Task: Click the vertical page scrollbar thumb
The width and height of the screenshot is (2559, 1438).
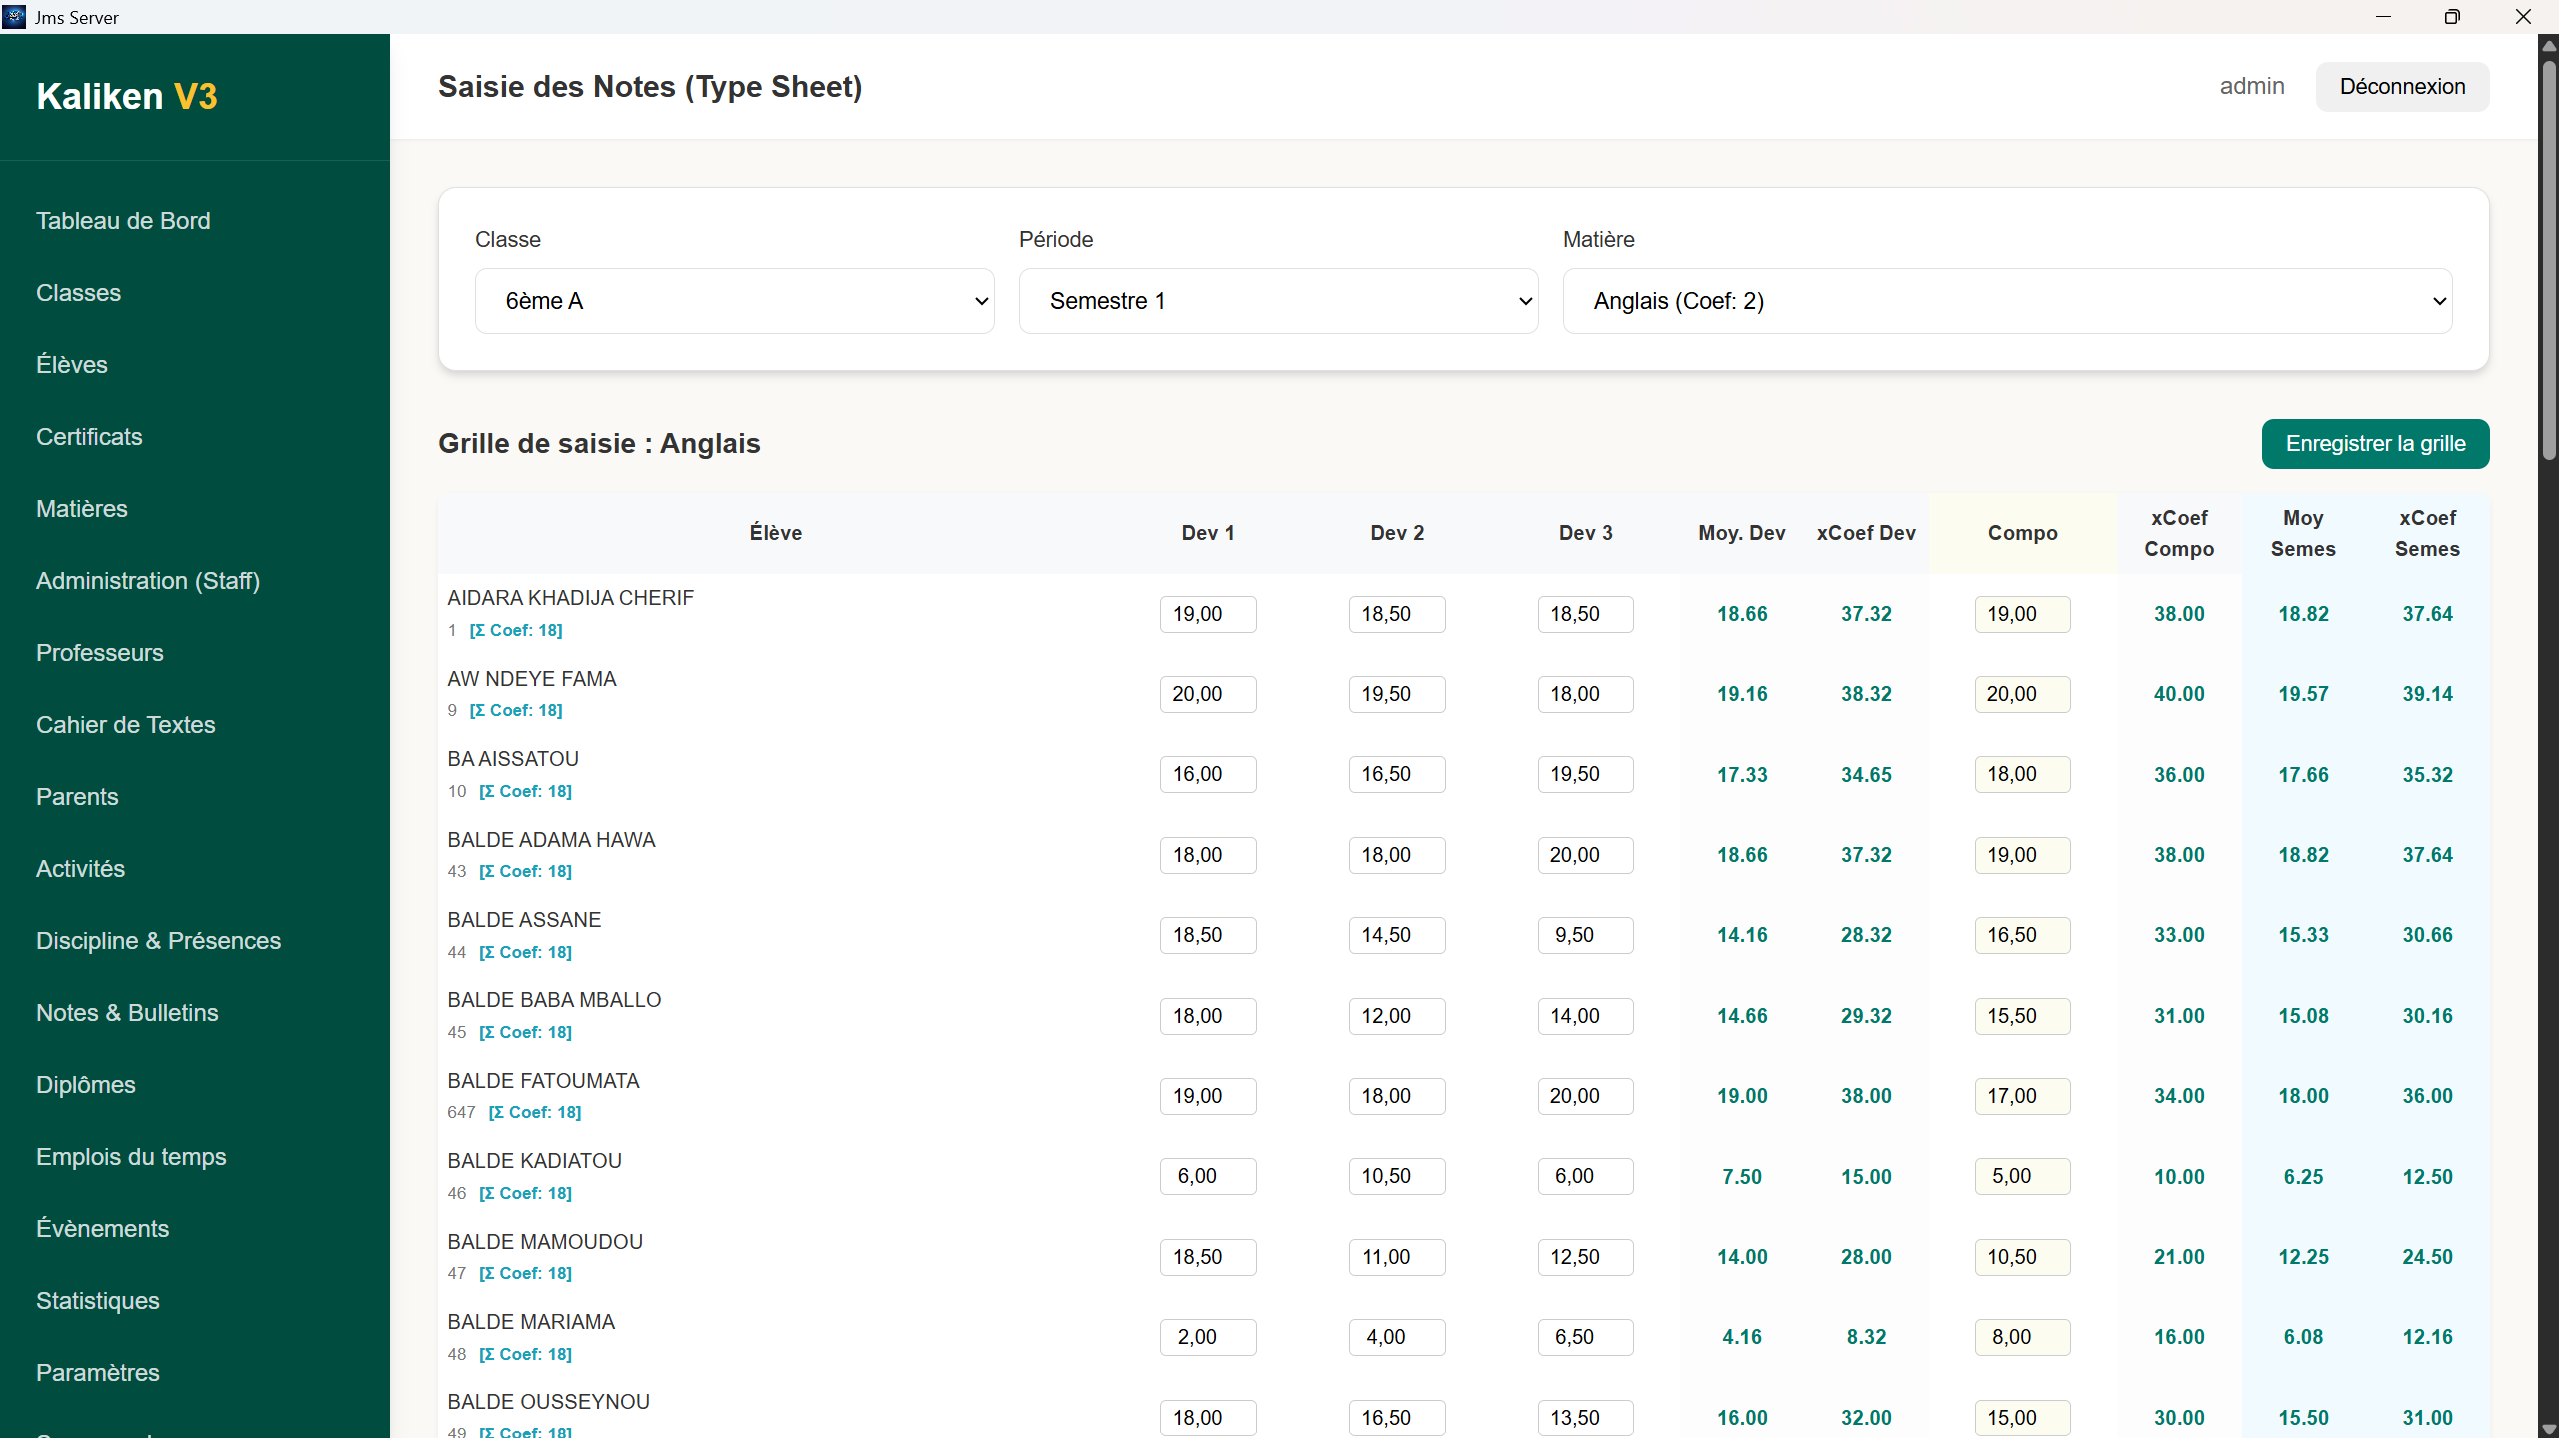Action: (2549, 260)
